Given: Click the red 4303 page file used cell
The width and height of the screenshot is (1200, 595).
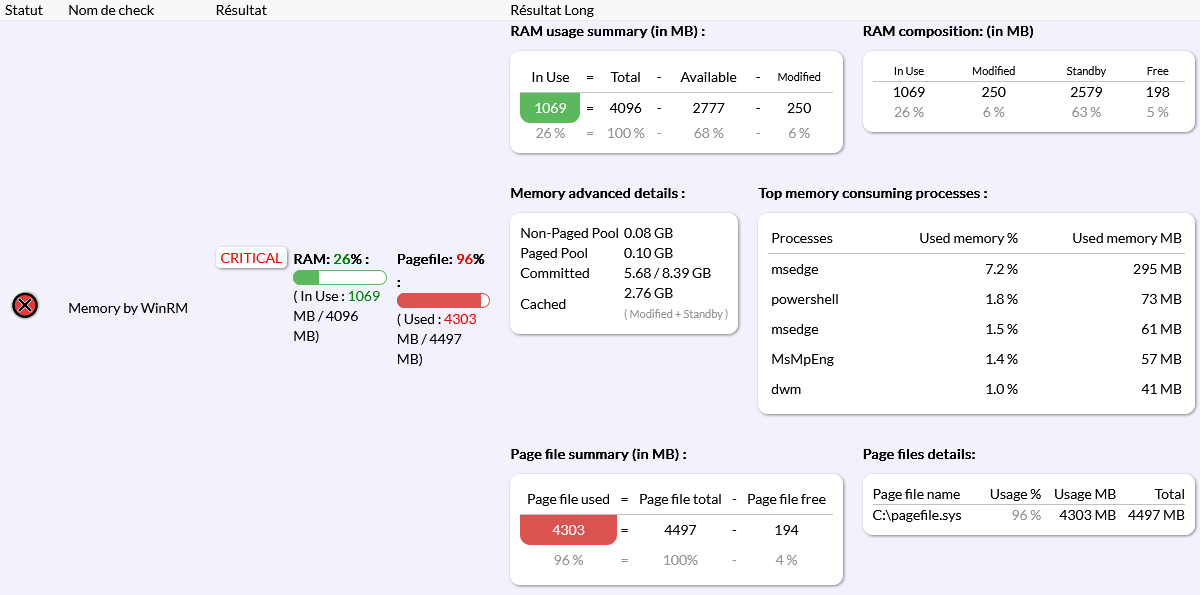Looking at the screenshot, I should (568, 530).
